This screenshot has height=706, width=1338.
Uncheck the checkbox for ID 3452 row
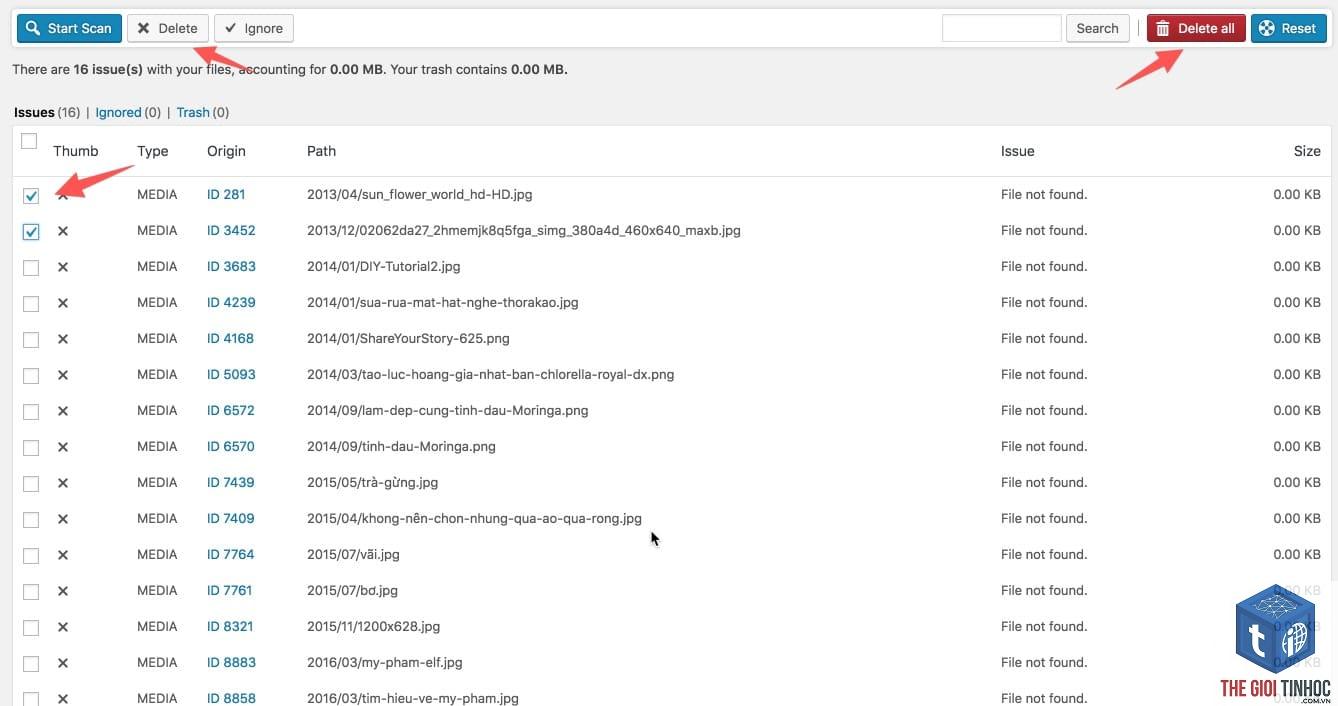pos(31,232)
